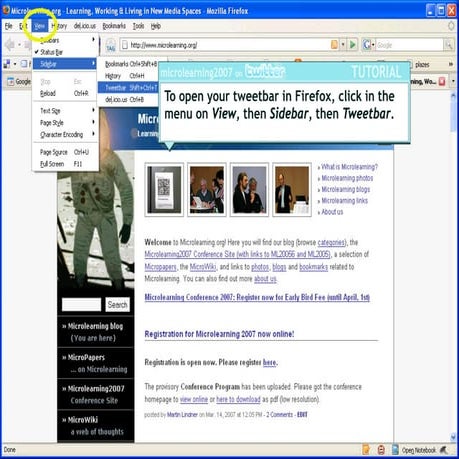Open the MicroWiki navigation item
This screenshot has width=459, height=459.
pyautogui.click(x=96, y=426)
